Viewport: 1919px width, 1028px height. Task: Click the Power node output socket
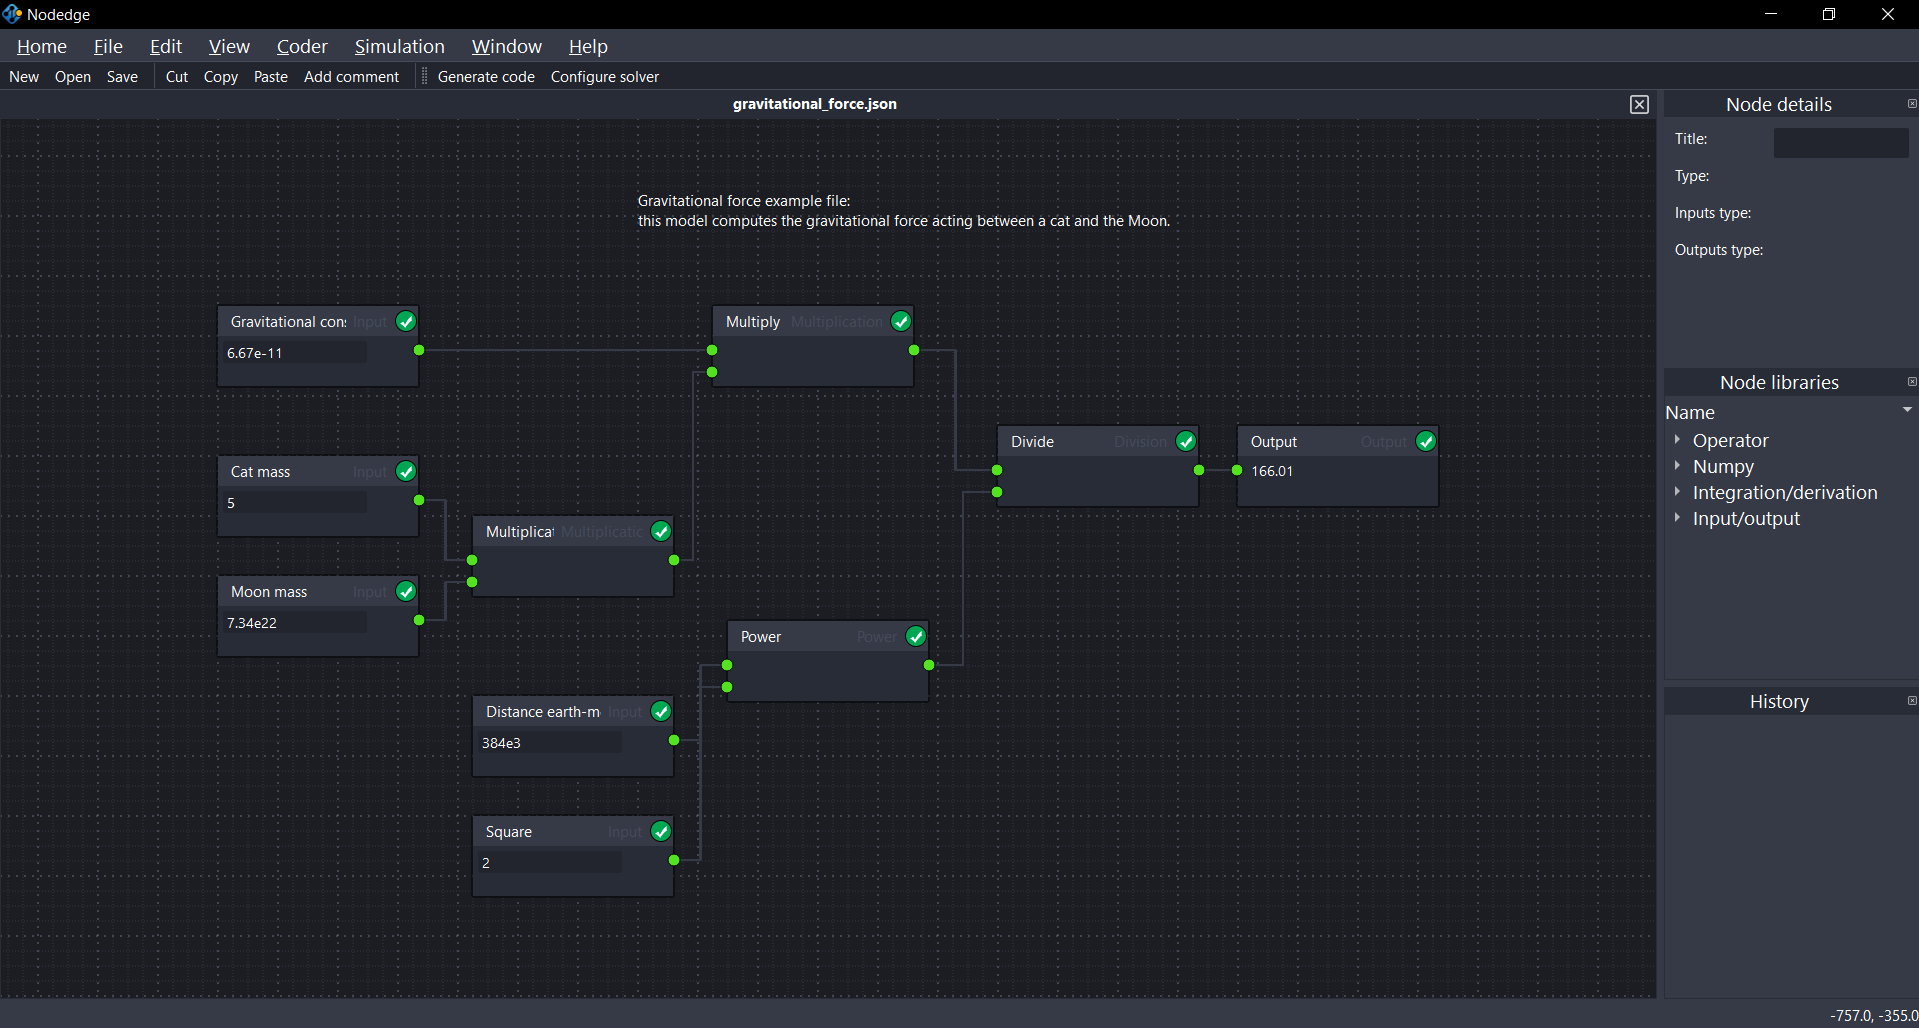tap(929, 665)
